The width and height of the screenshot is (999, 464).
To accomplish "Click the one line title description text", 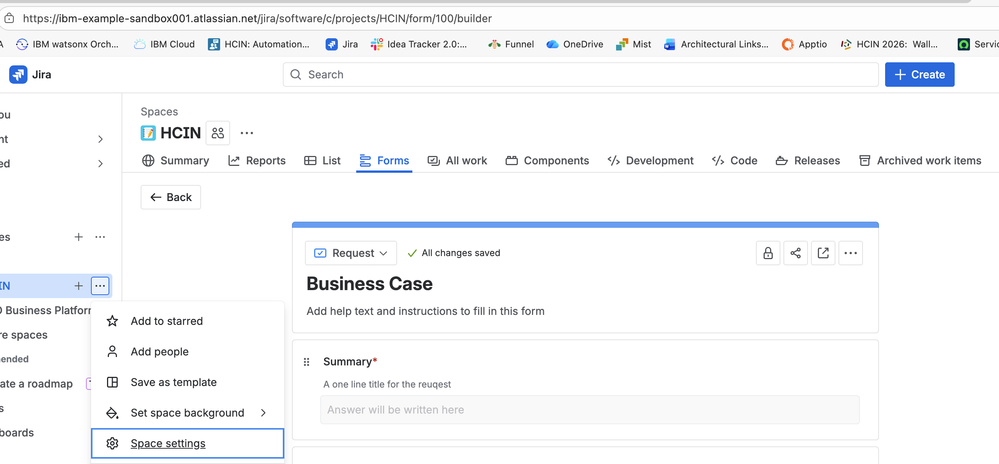I will click(387, 384).
